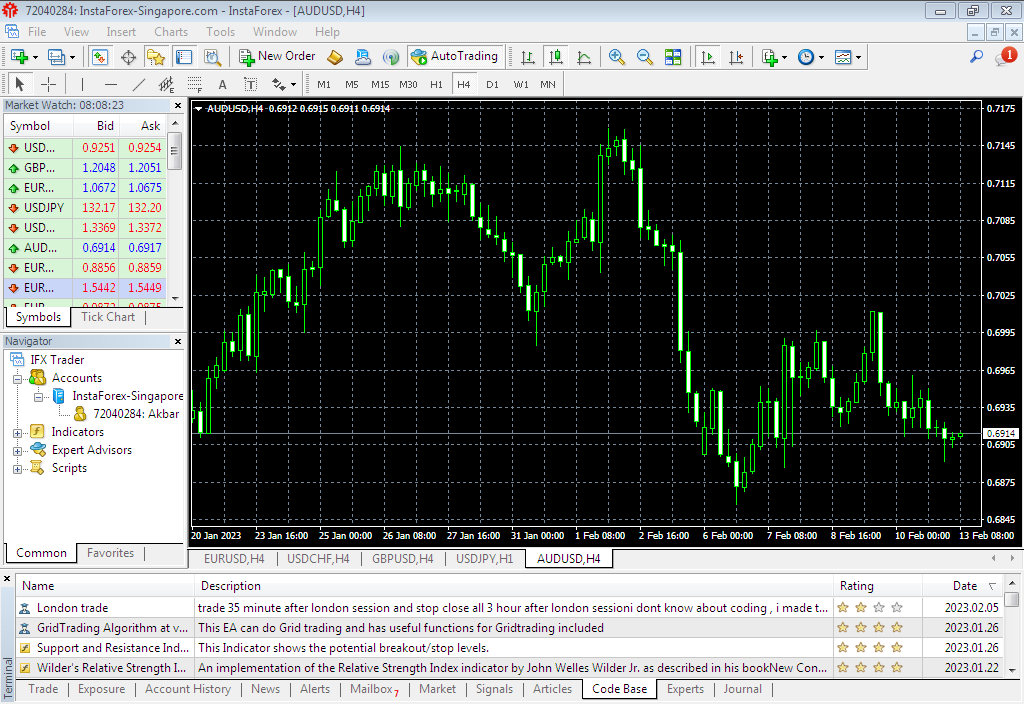Click the Code Base list scrollbar thumb
The width and height of the screenshot is (1024, 704).
click(1012, 600)
